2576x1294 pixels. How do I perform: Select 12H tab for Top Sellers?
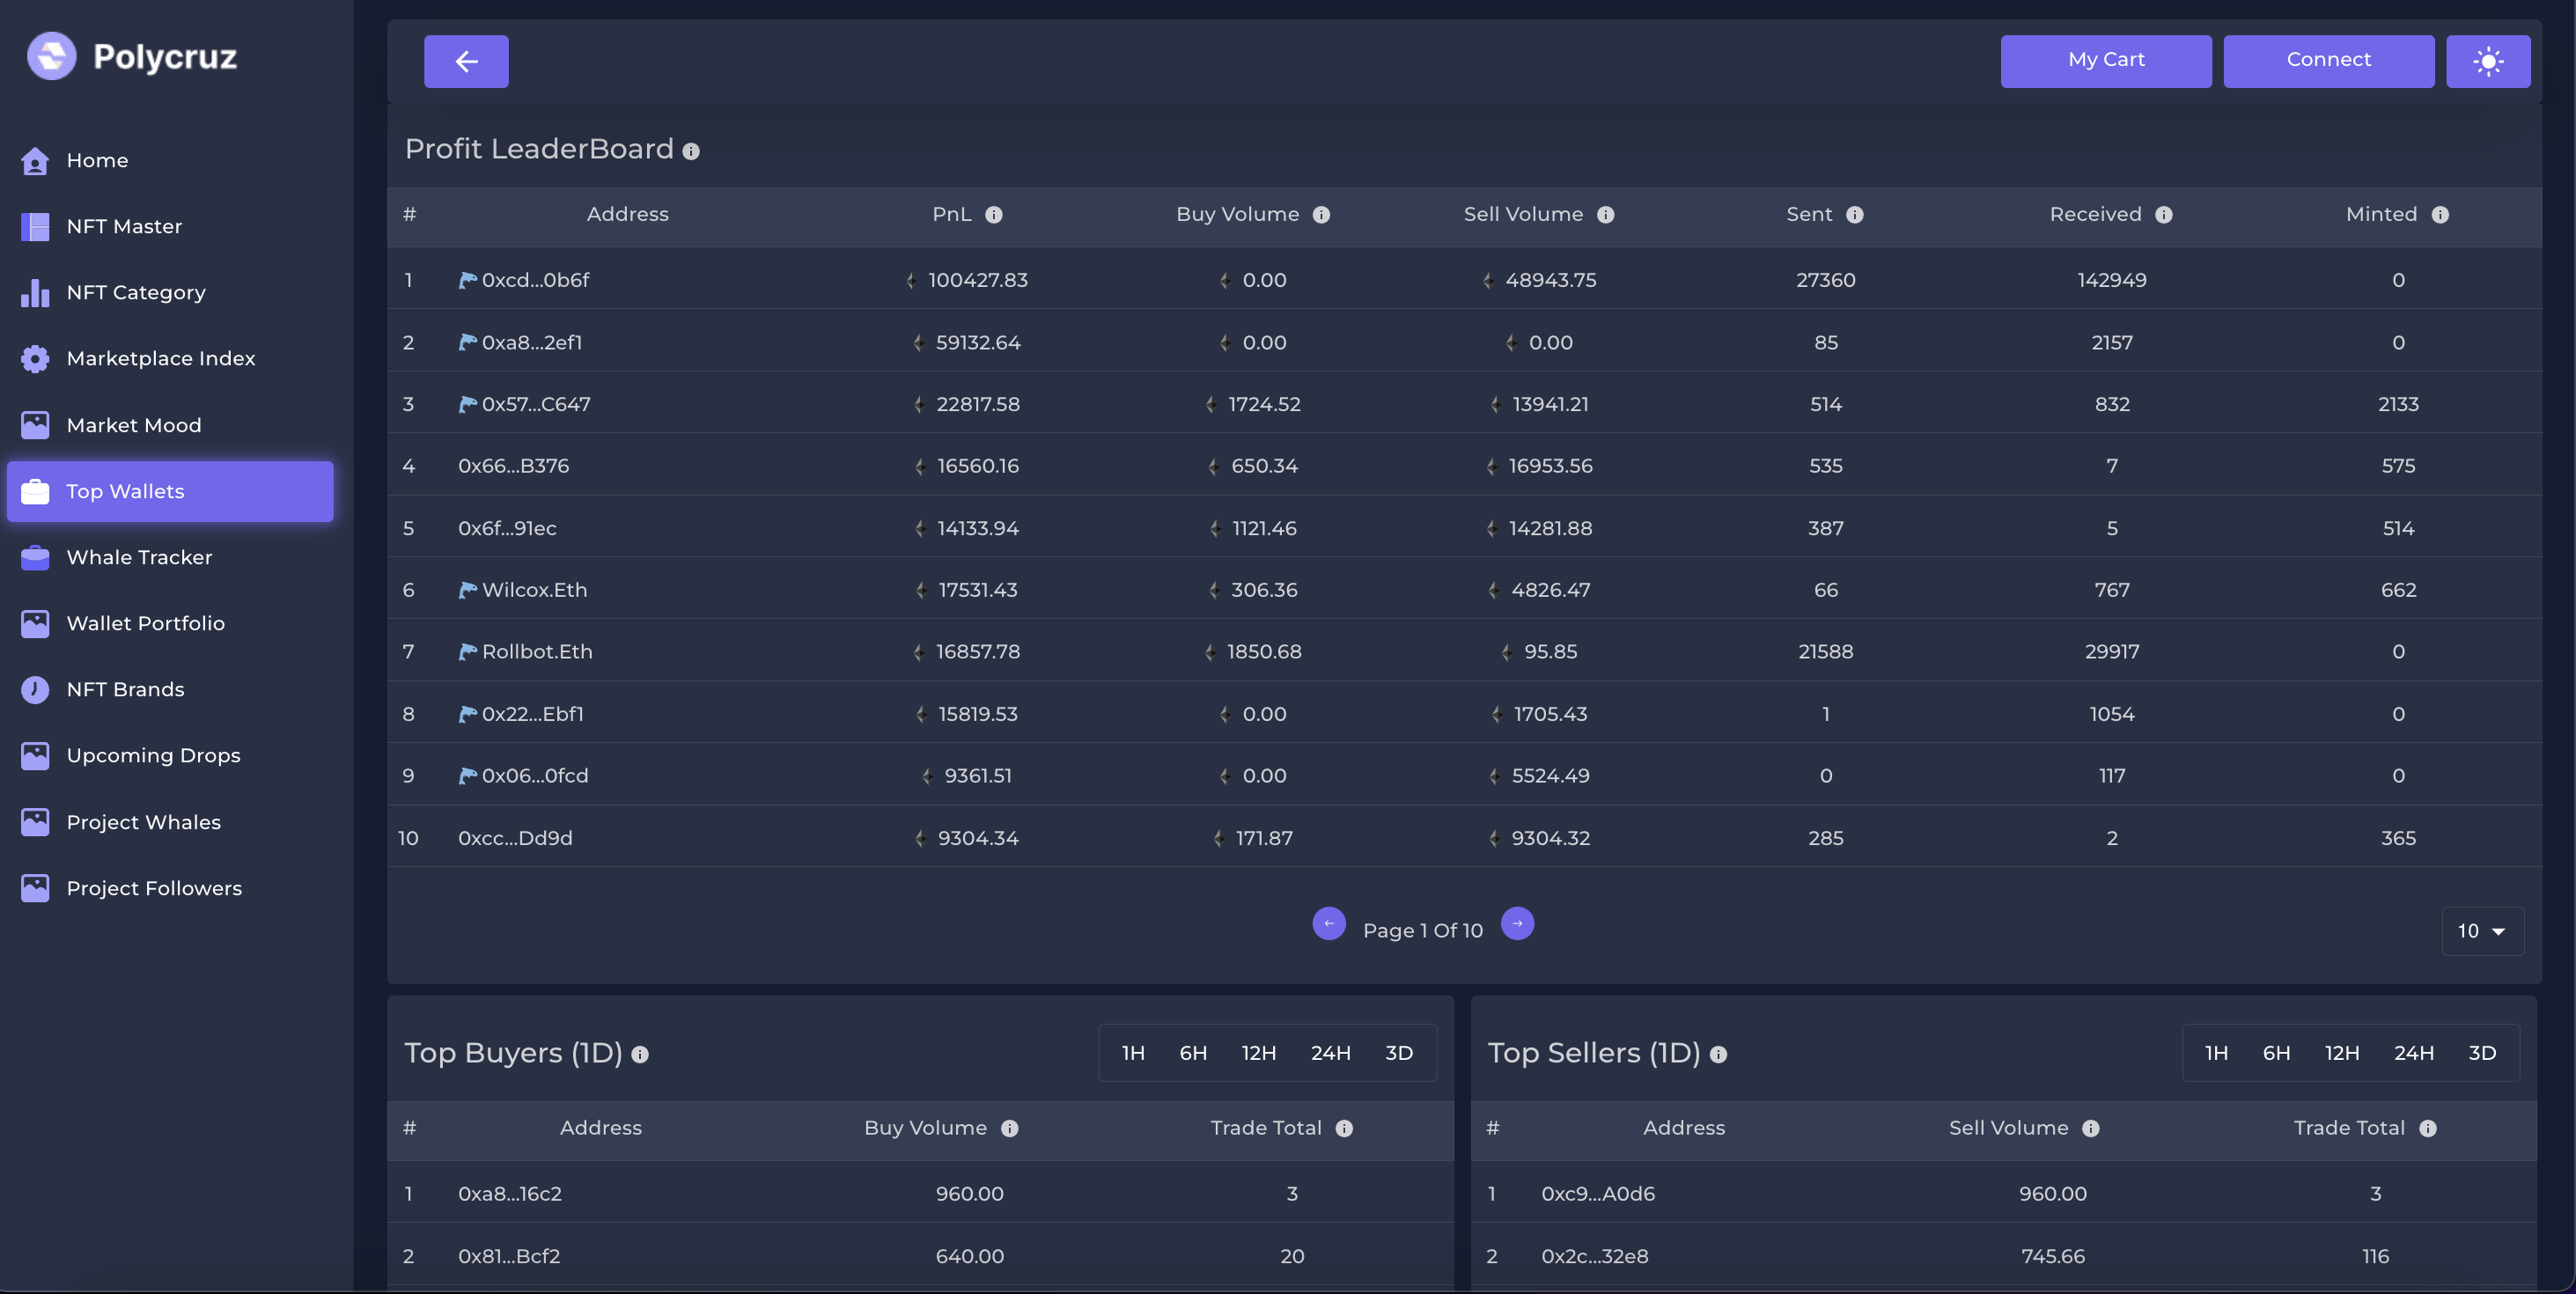click(2342, 1053)
